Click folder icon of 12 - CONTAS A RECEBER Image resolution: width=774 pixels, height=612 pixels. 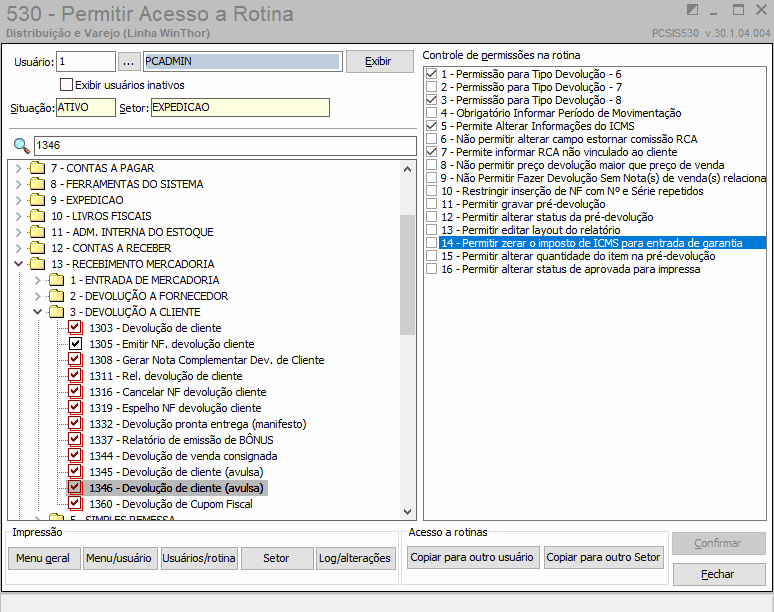(x=37, y=248)
